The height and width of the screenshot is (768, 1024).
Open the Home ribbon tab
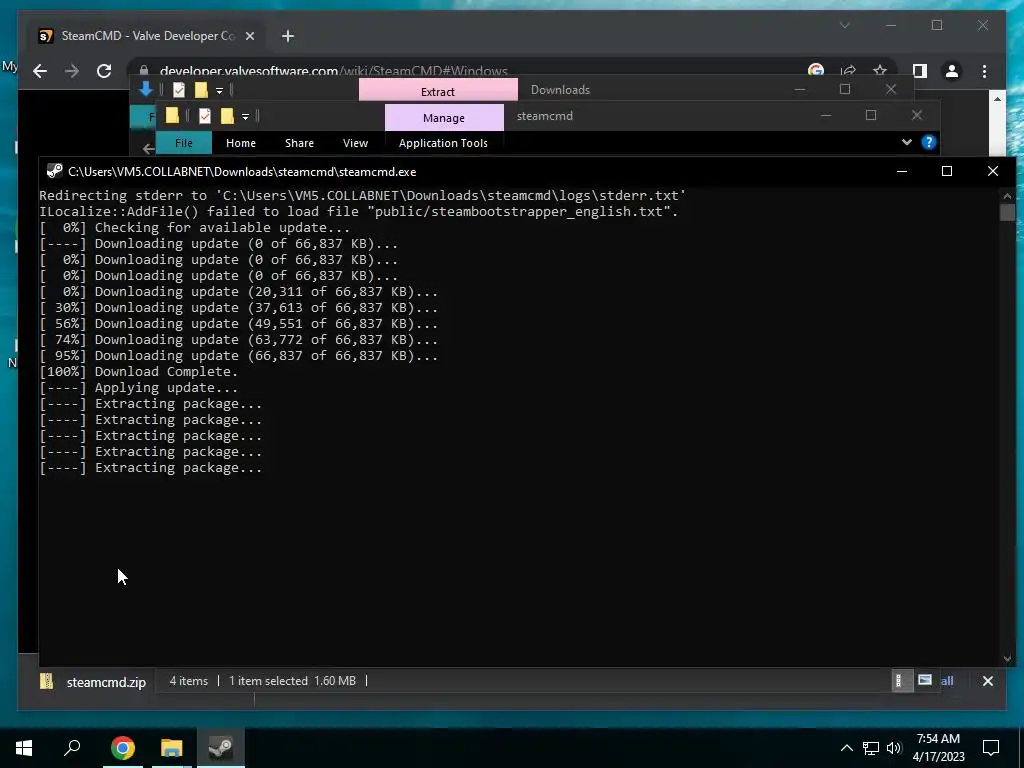pyautogui.click(x=241, y=143)
